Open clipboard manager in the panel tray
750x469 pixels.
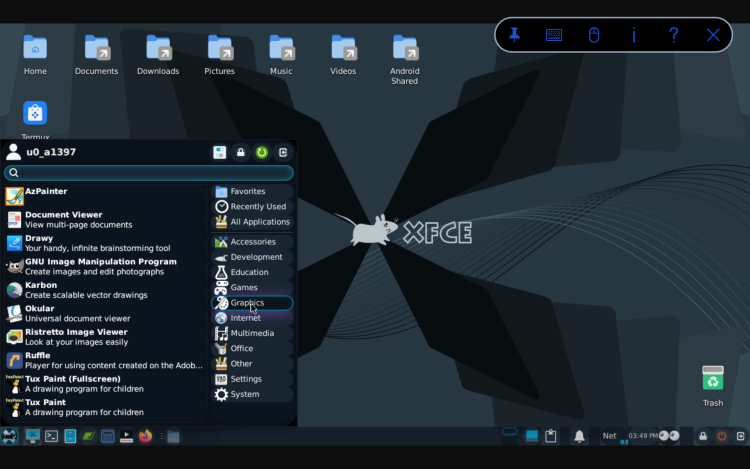click(551, 436)
